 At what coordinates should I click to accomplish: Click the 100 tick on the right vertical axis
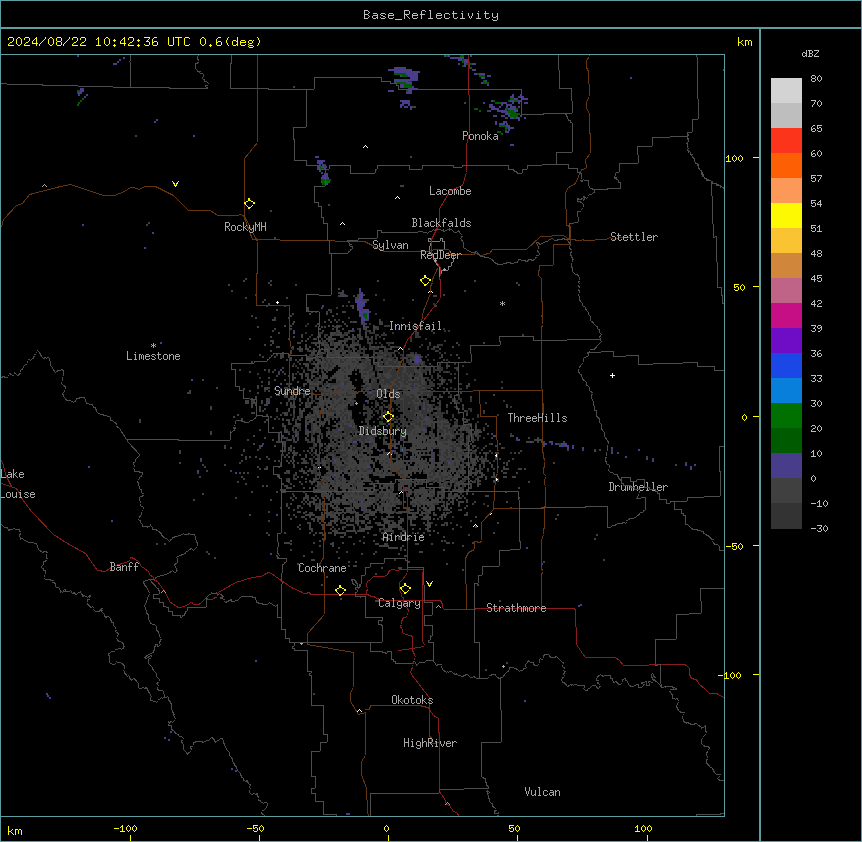(x=734, y=158)
